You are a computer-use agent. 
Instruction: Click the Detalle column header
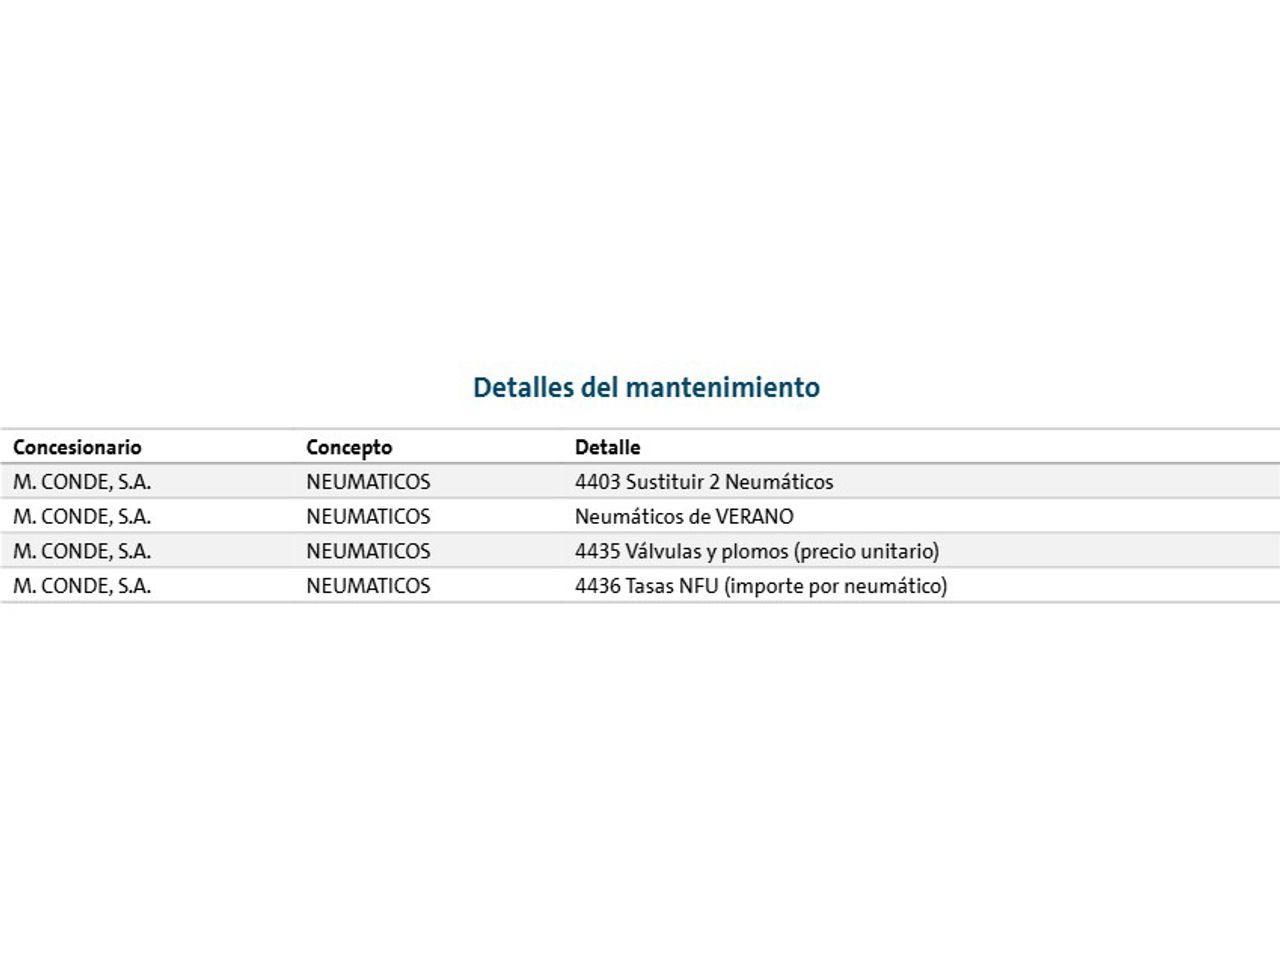pyautogui.click(x=607, y=447)
